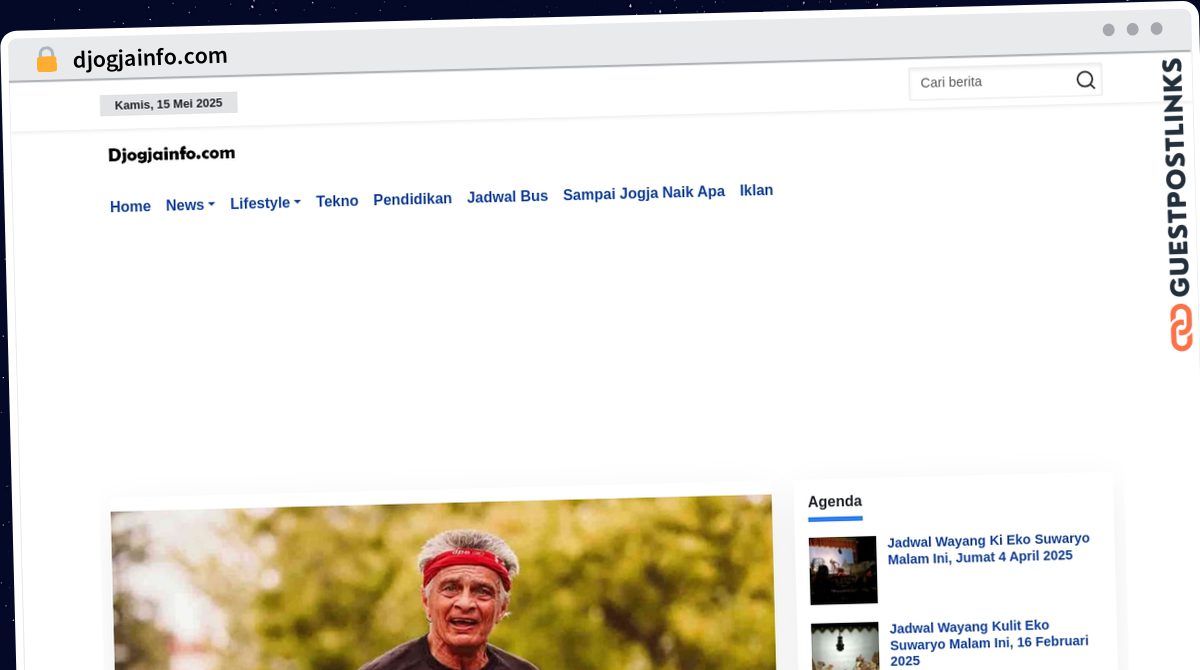Click the Kamis, 15 Mei 2025 date label
This screenshot has height=670, width=1200.
[168, 104]
